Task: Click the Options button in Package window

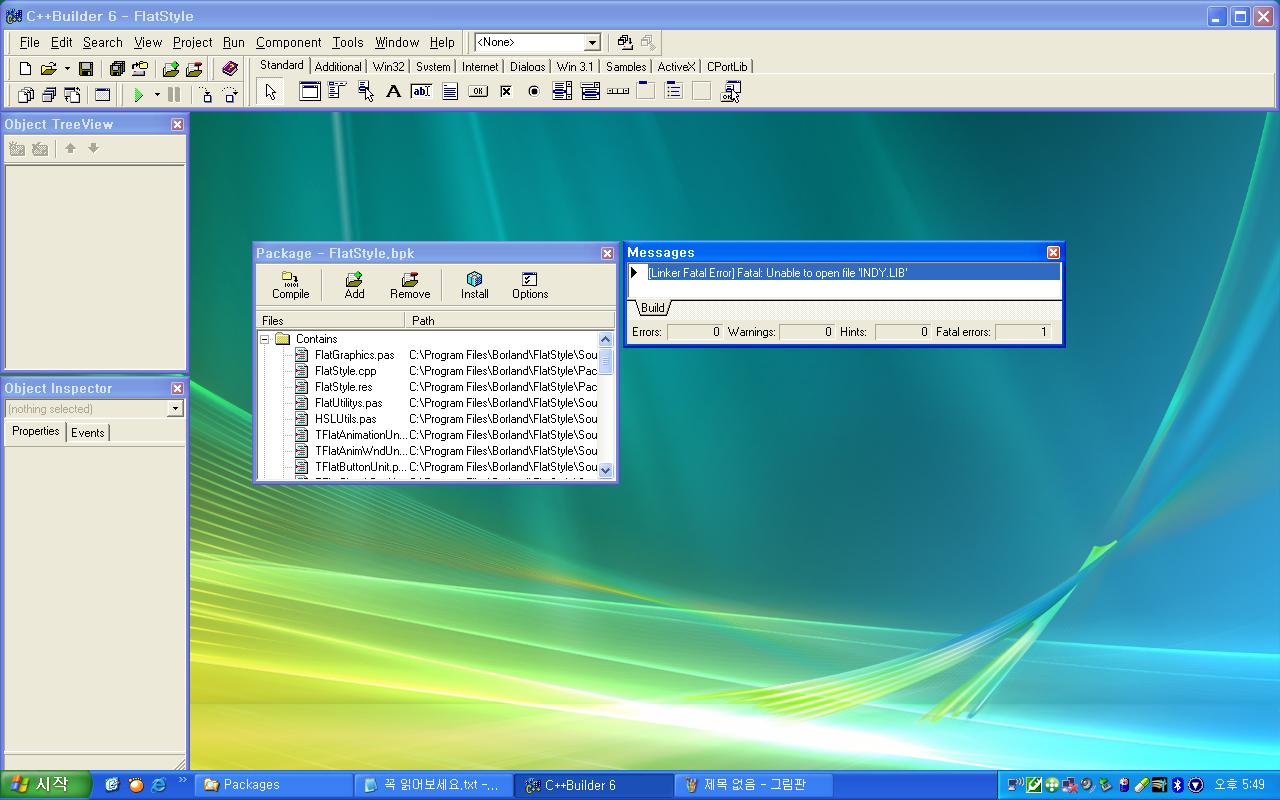Action: (529, 285)
